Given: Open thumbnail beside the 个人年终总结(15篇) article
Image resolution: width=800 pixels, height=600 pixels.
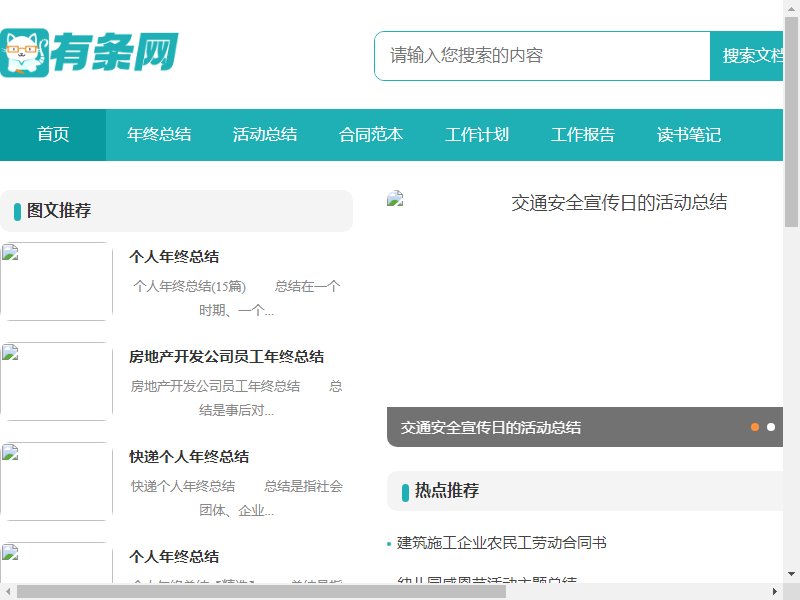Looking at the screenshot, I should [56, 282].
